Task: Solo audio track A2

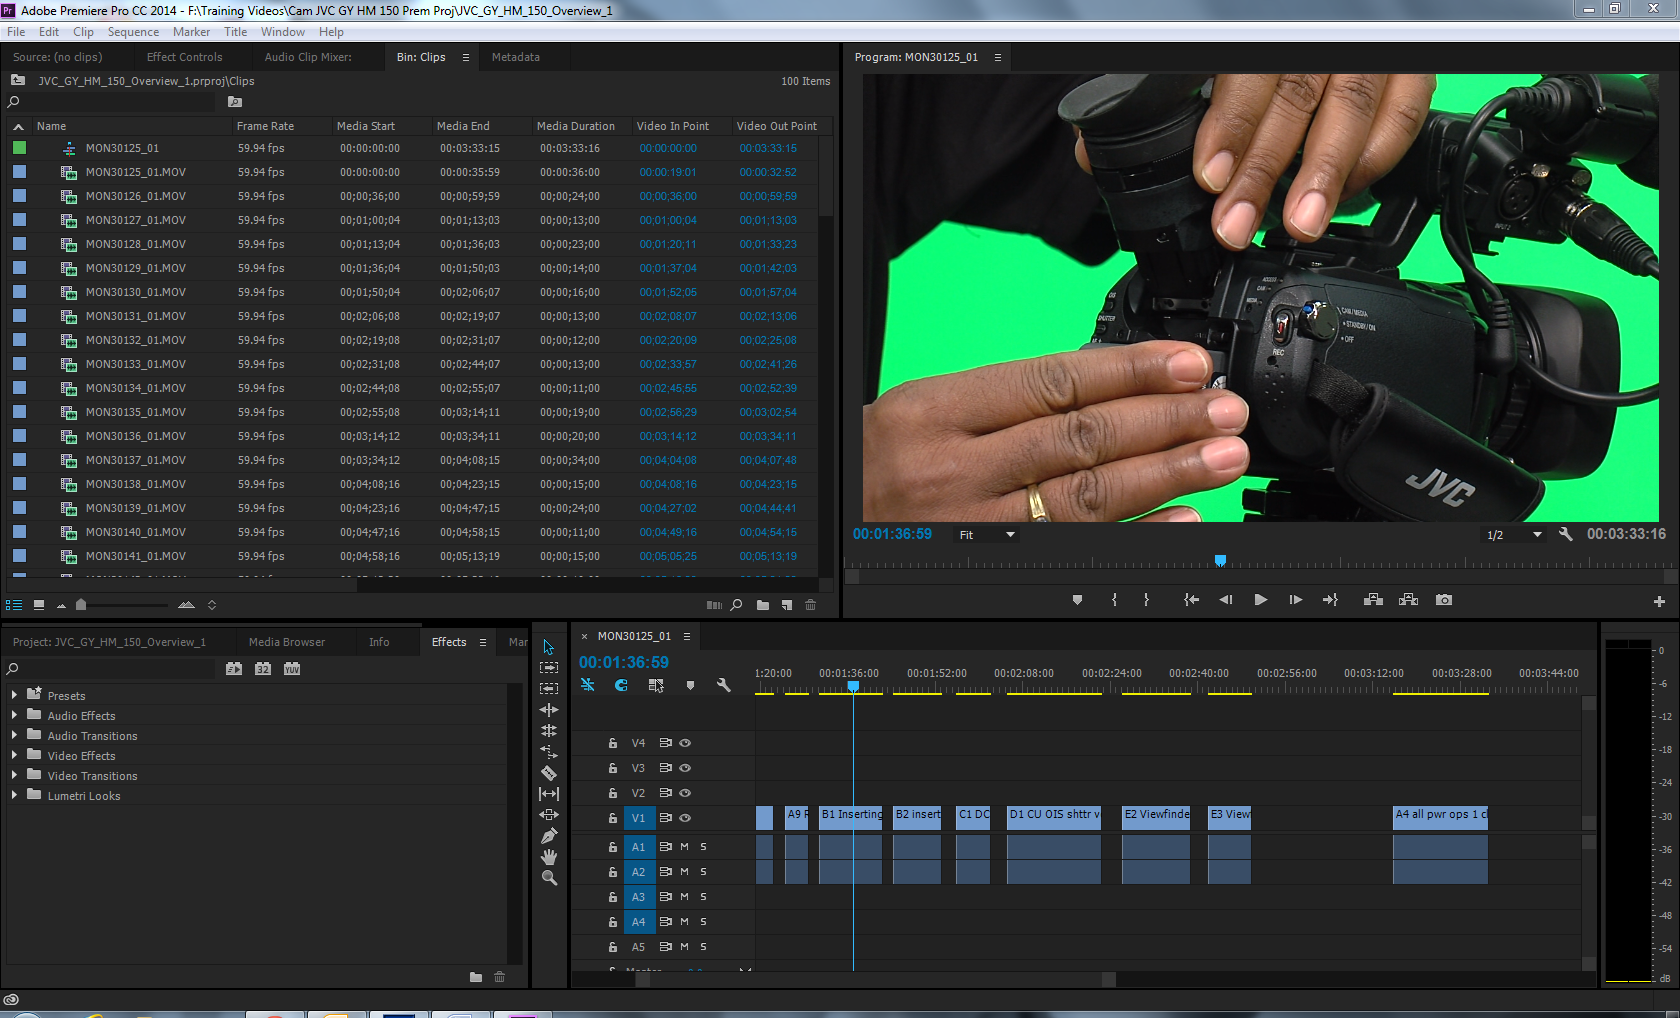Action: point(704,872)
